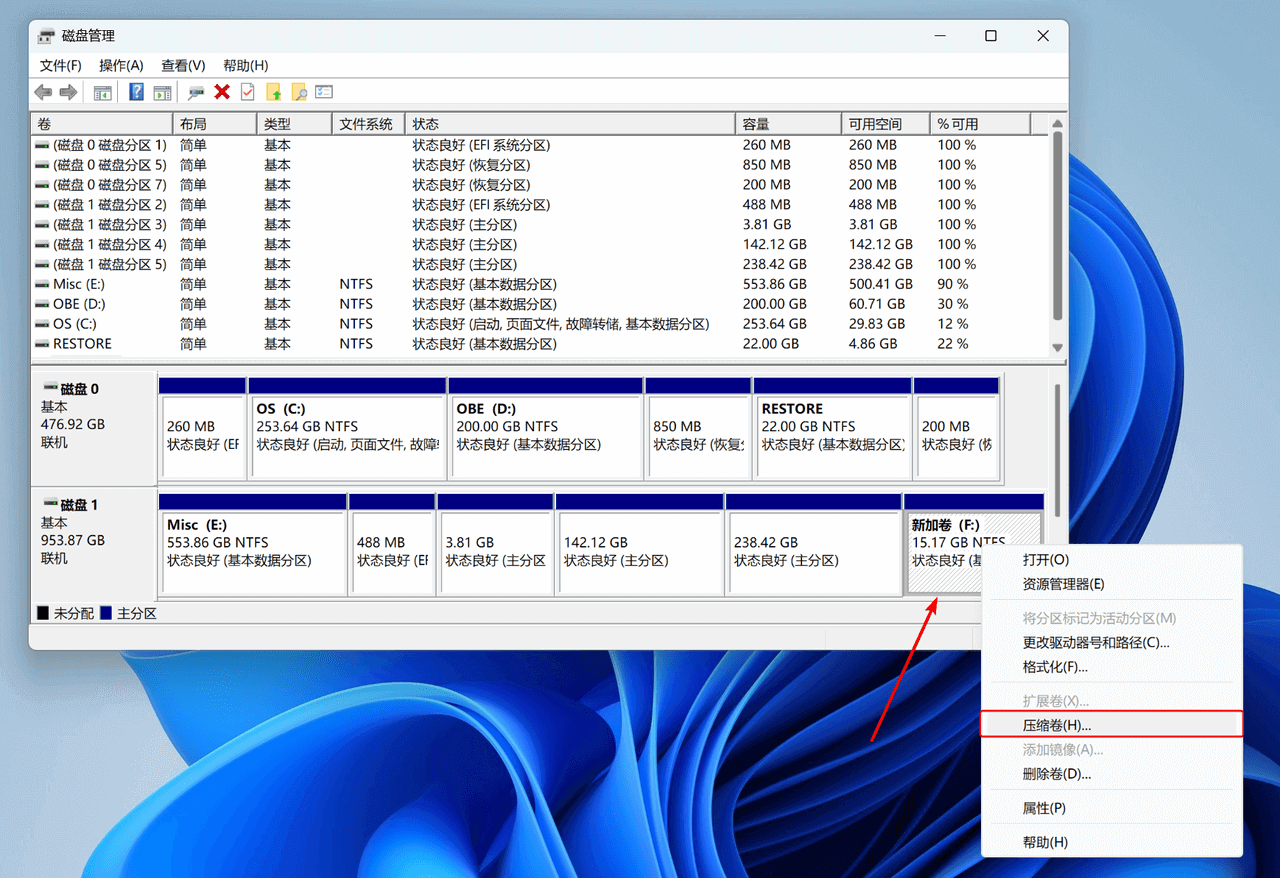Click the red X delete toolbar icon
Screen dimensions: 1280x878
[x=222, y=92]
